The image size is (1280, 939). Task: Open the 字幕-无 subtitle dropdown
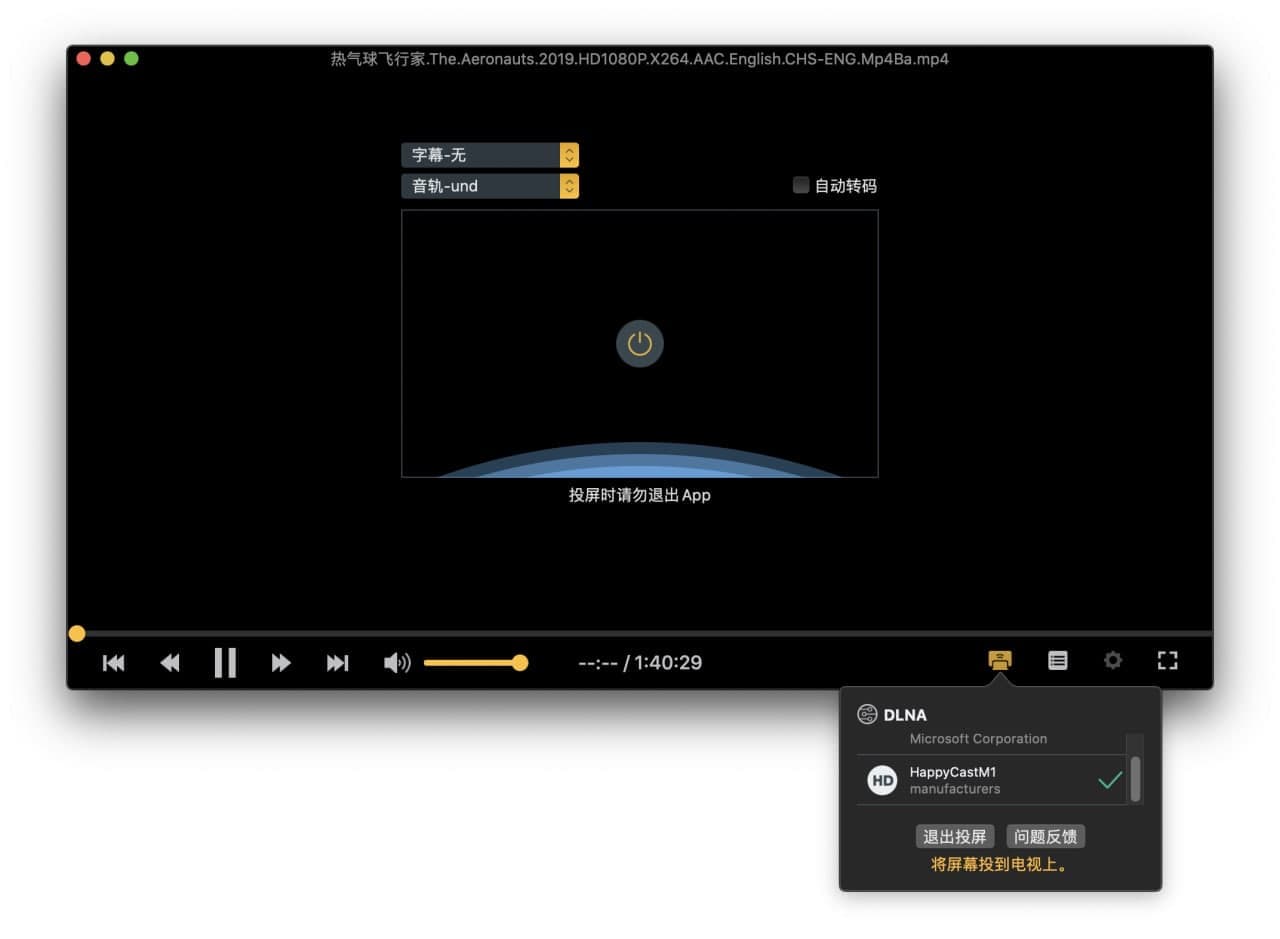(490, 155)
